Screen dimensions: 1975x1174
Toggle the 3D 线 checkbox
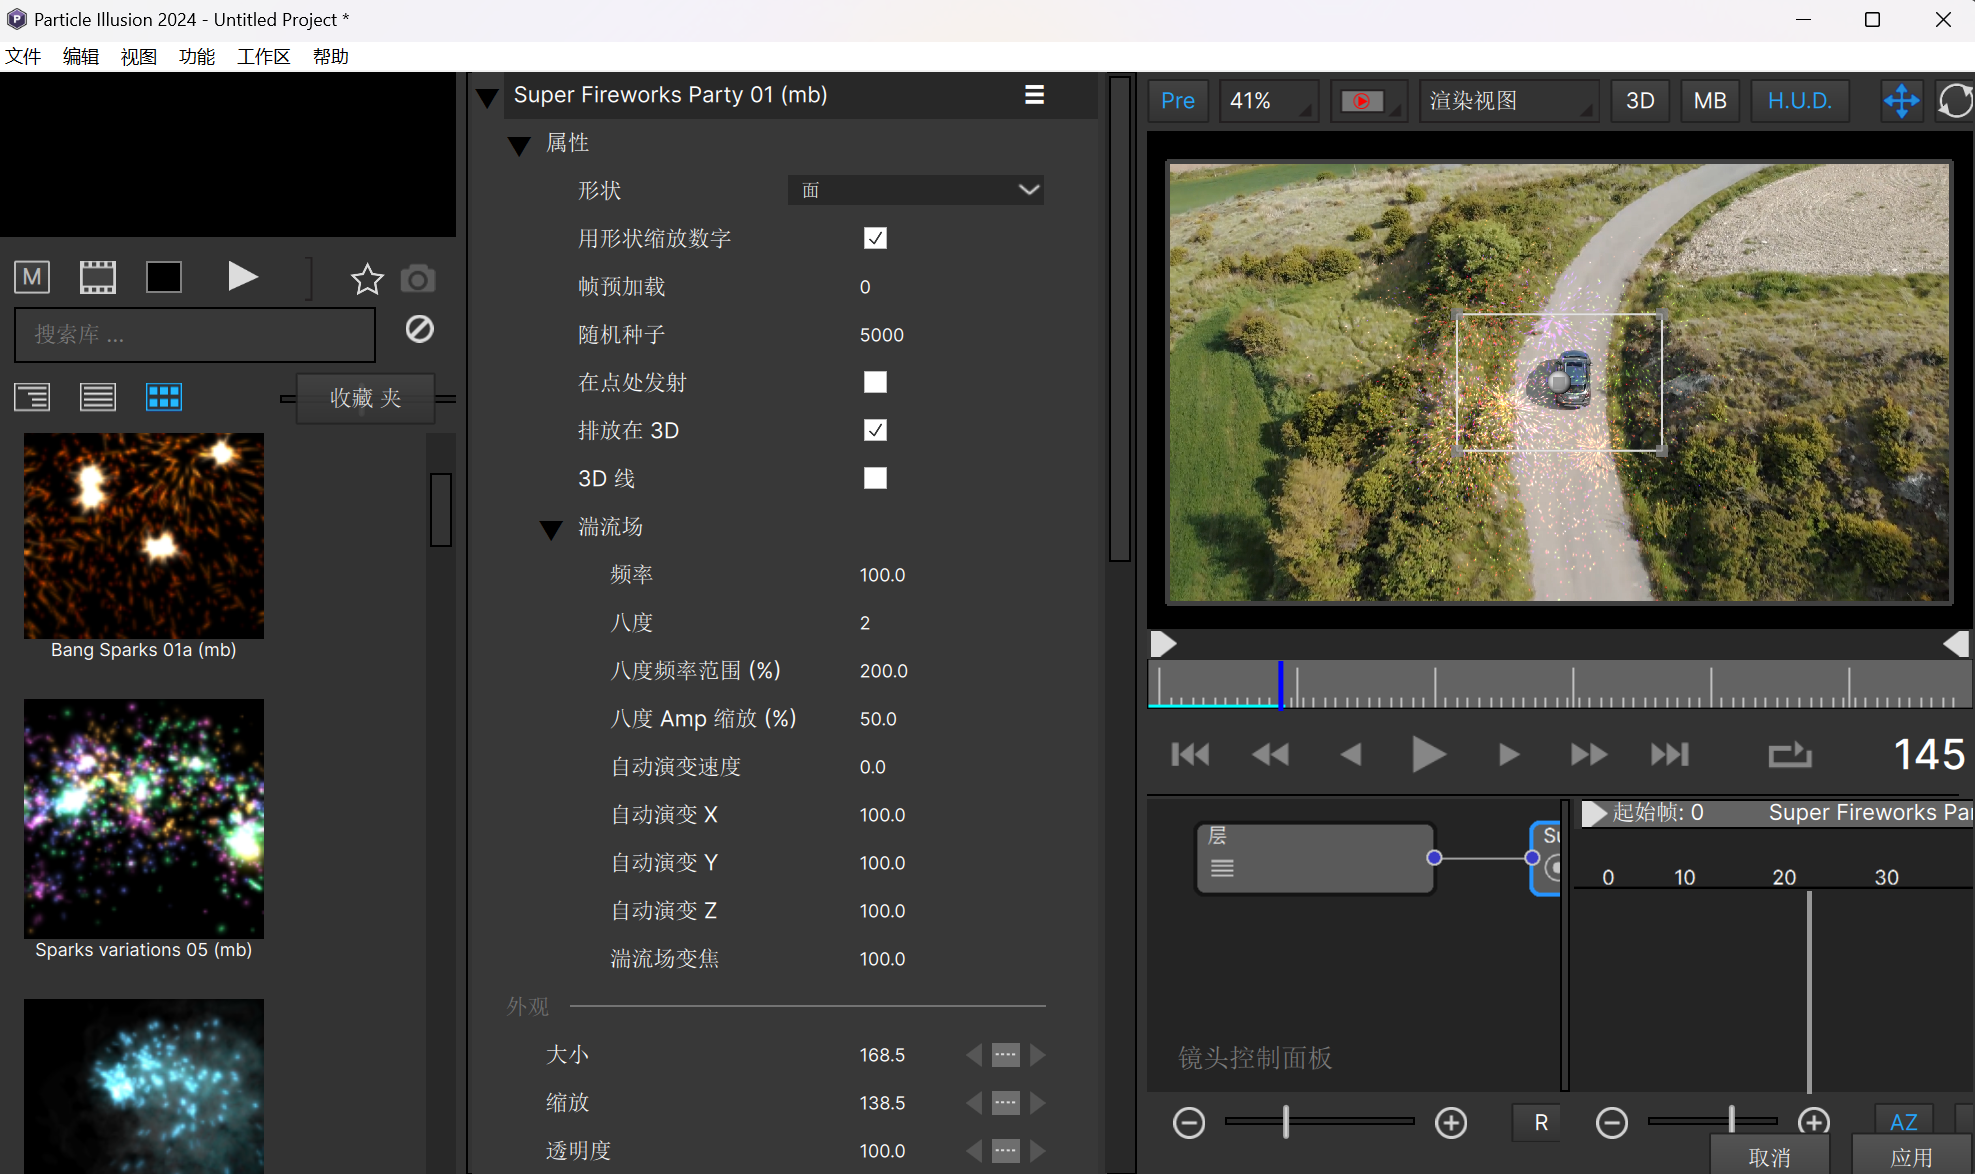[x=875, y=478]
